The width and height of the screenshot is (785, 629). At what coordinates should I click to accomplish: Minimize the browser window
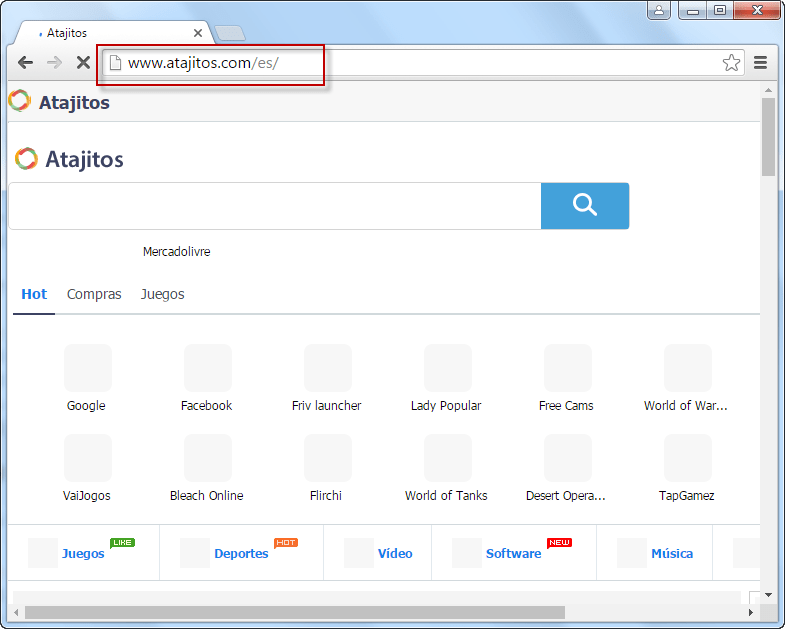point(692,10)
